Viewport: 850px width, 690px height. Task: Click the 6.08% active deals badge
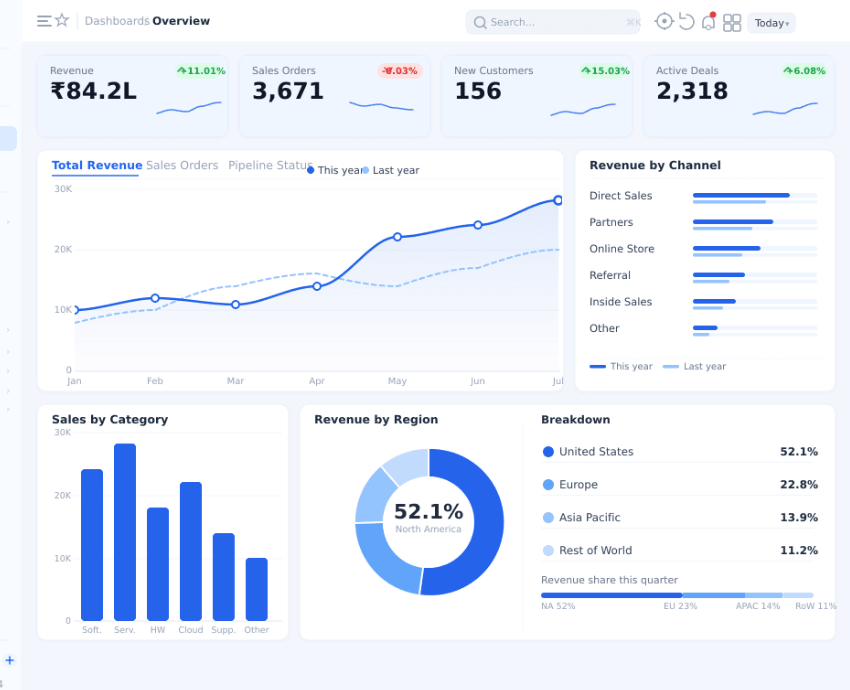[804, 71]
